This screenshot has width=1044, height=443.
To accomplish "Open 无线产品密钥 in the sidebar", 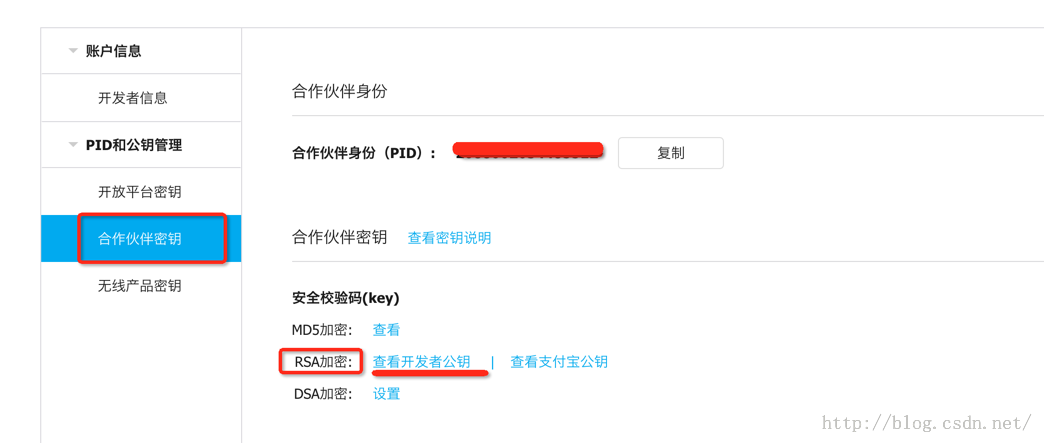I will pyautogui.click(x=139, y=286).
